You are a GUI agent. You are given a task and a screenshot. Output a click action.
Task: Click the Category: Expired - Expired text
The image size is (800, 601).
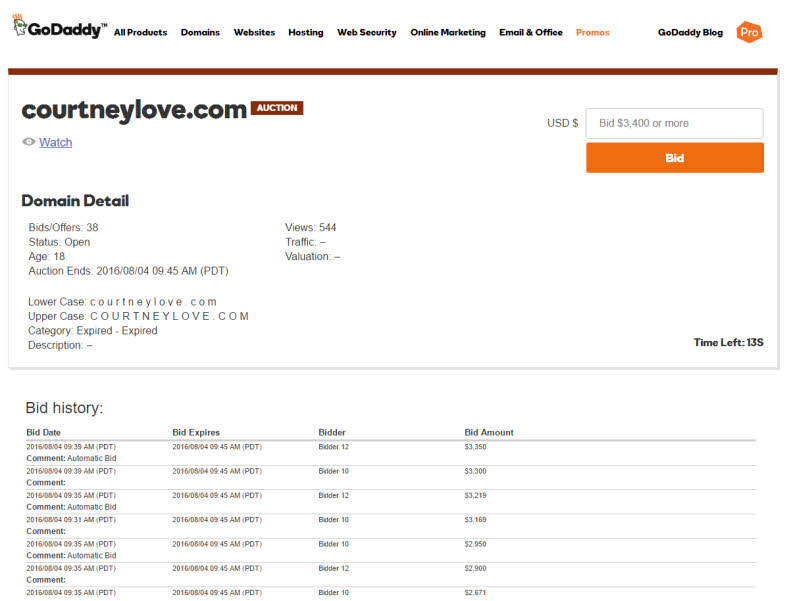click(92, 331)
